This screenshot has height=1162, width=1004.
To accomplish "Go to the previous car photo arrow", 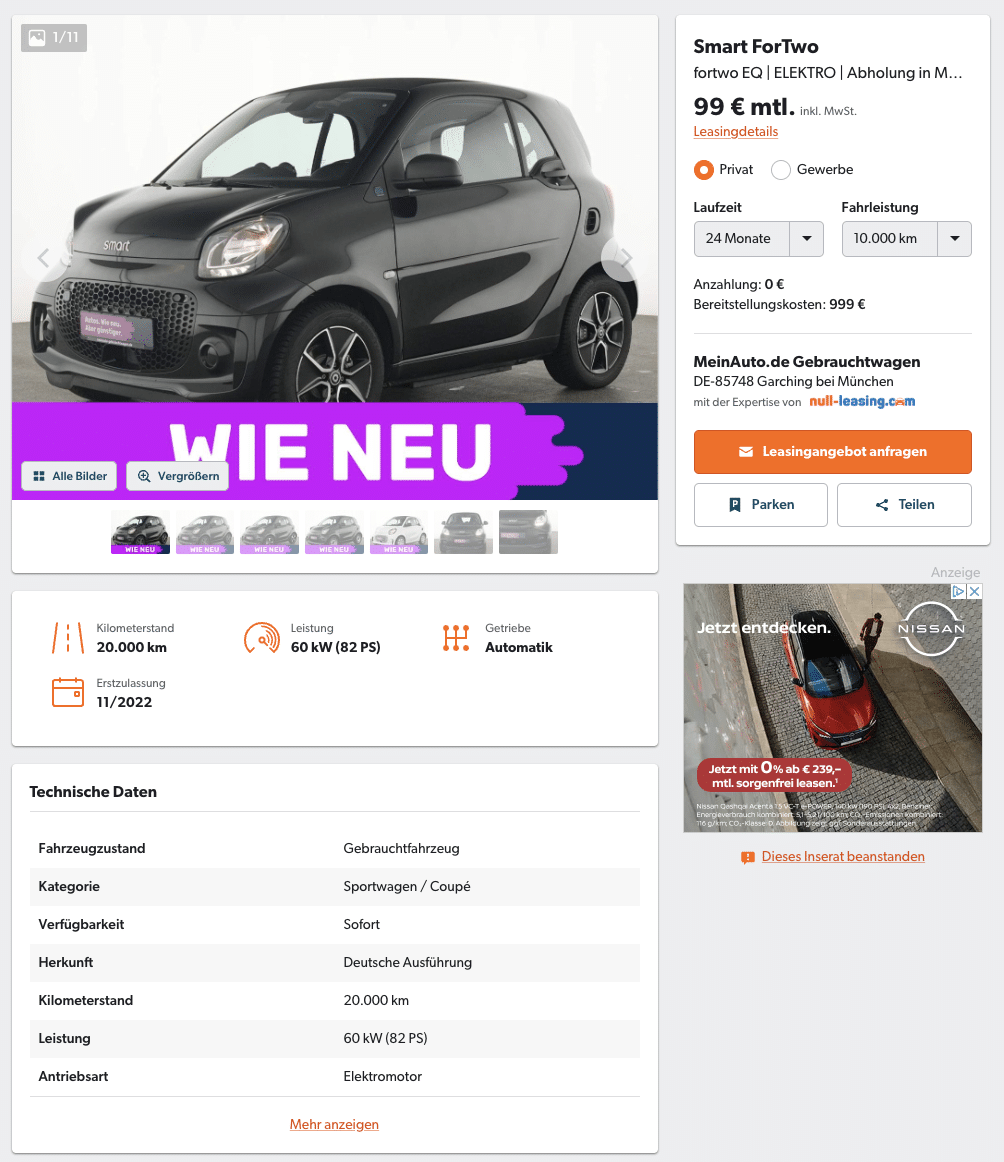I will coord(44,258).
